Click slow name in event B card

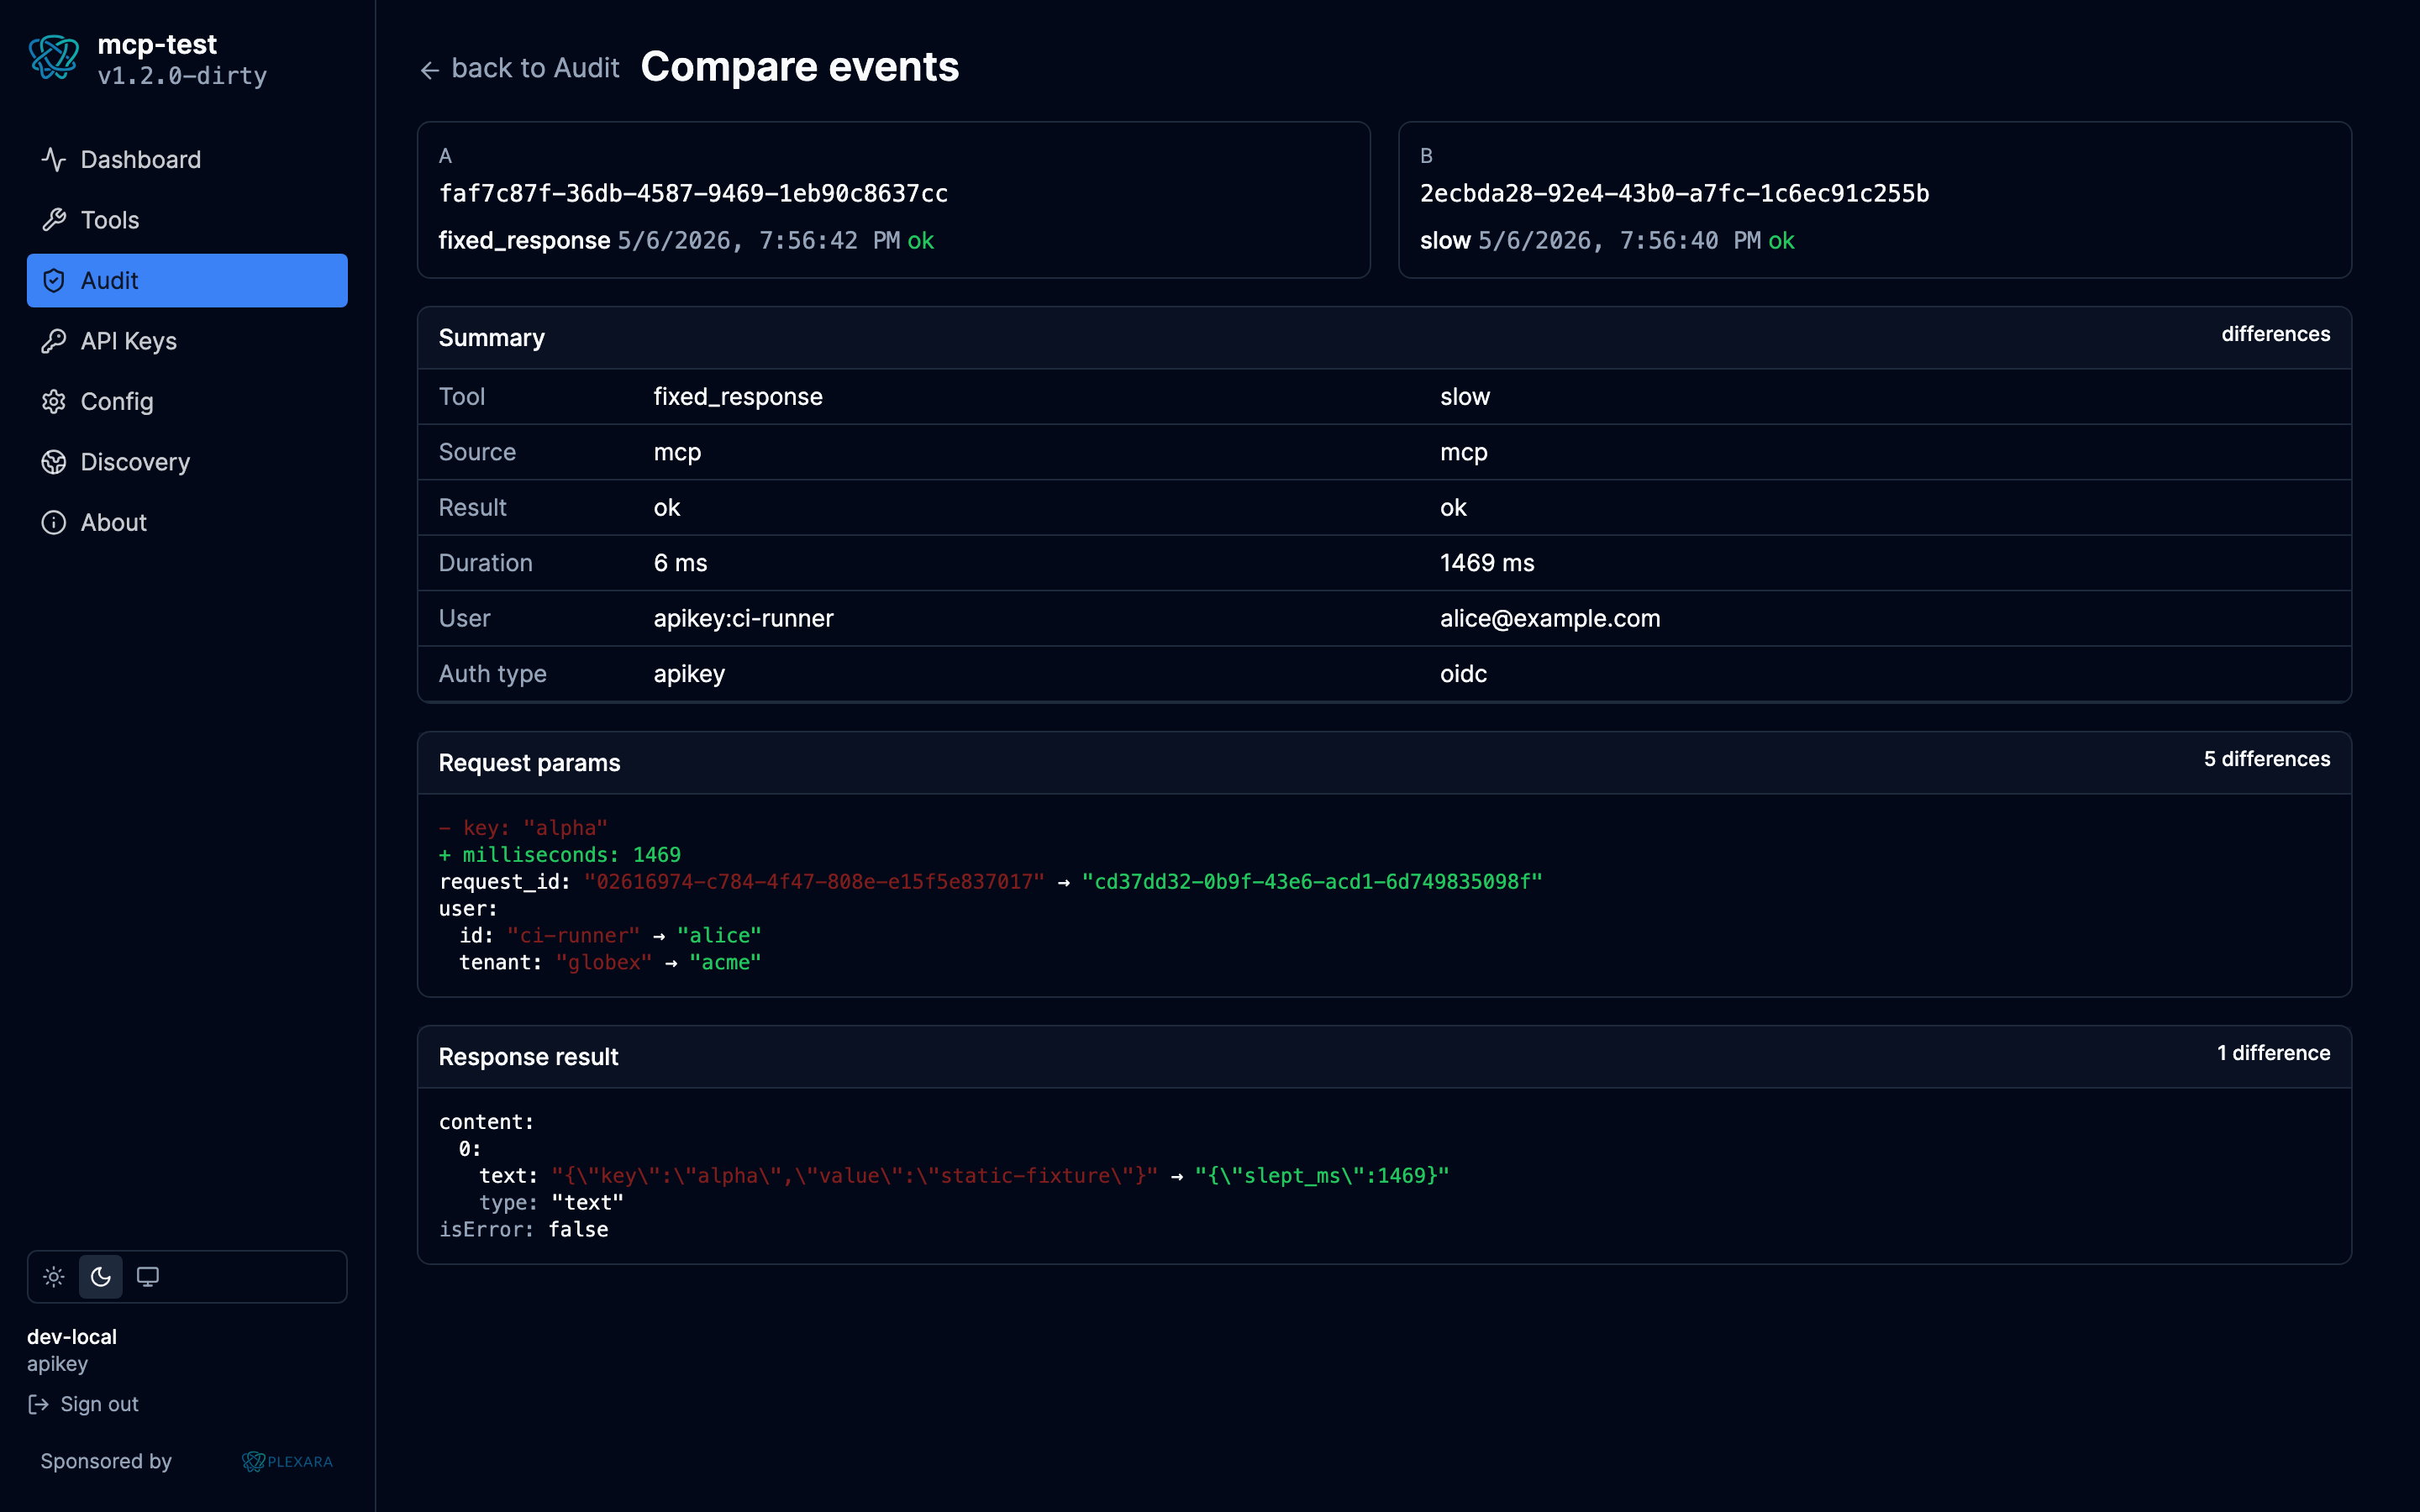pos(1445,241)
